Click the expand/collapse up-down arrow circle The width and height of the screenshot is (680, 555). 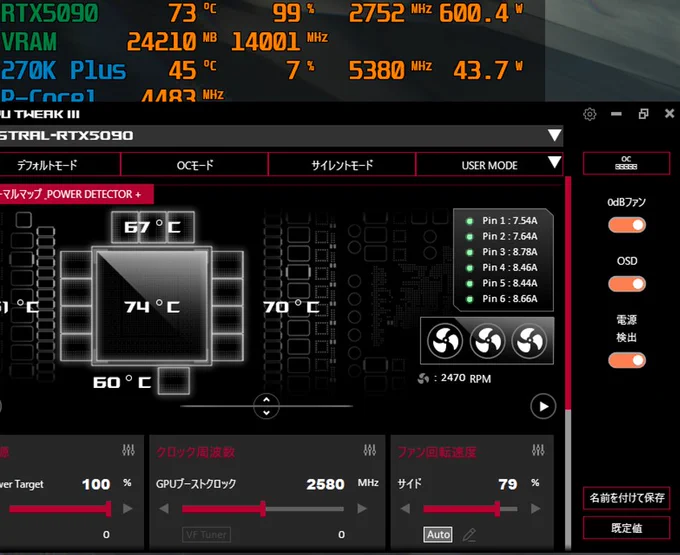(x=266, y=406)
